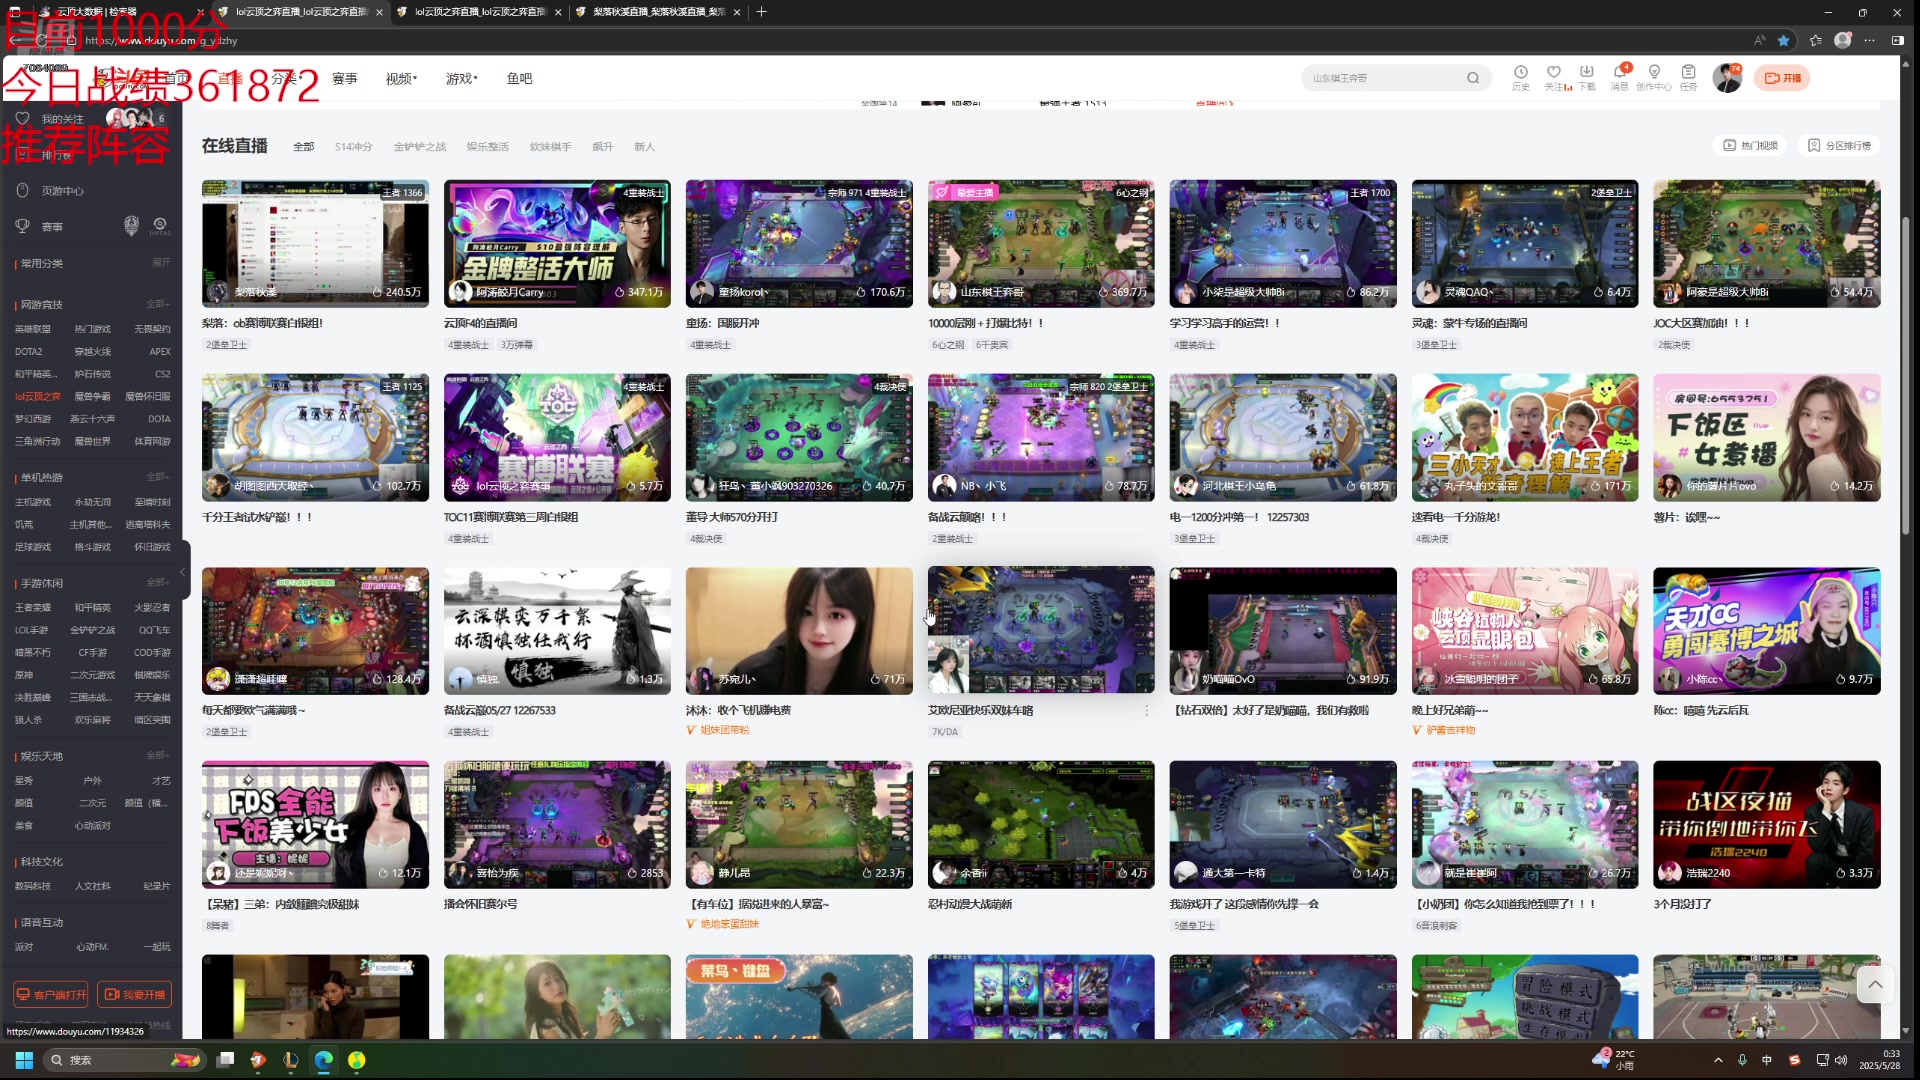Image resolution: width=1920 pixels, height=1080 pixels.
Task: Open 梨落秋溪 stream thumbnail
Action: click(x=315, y=243)
